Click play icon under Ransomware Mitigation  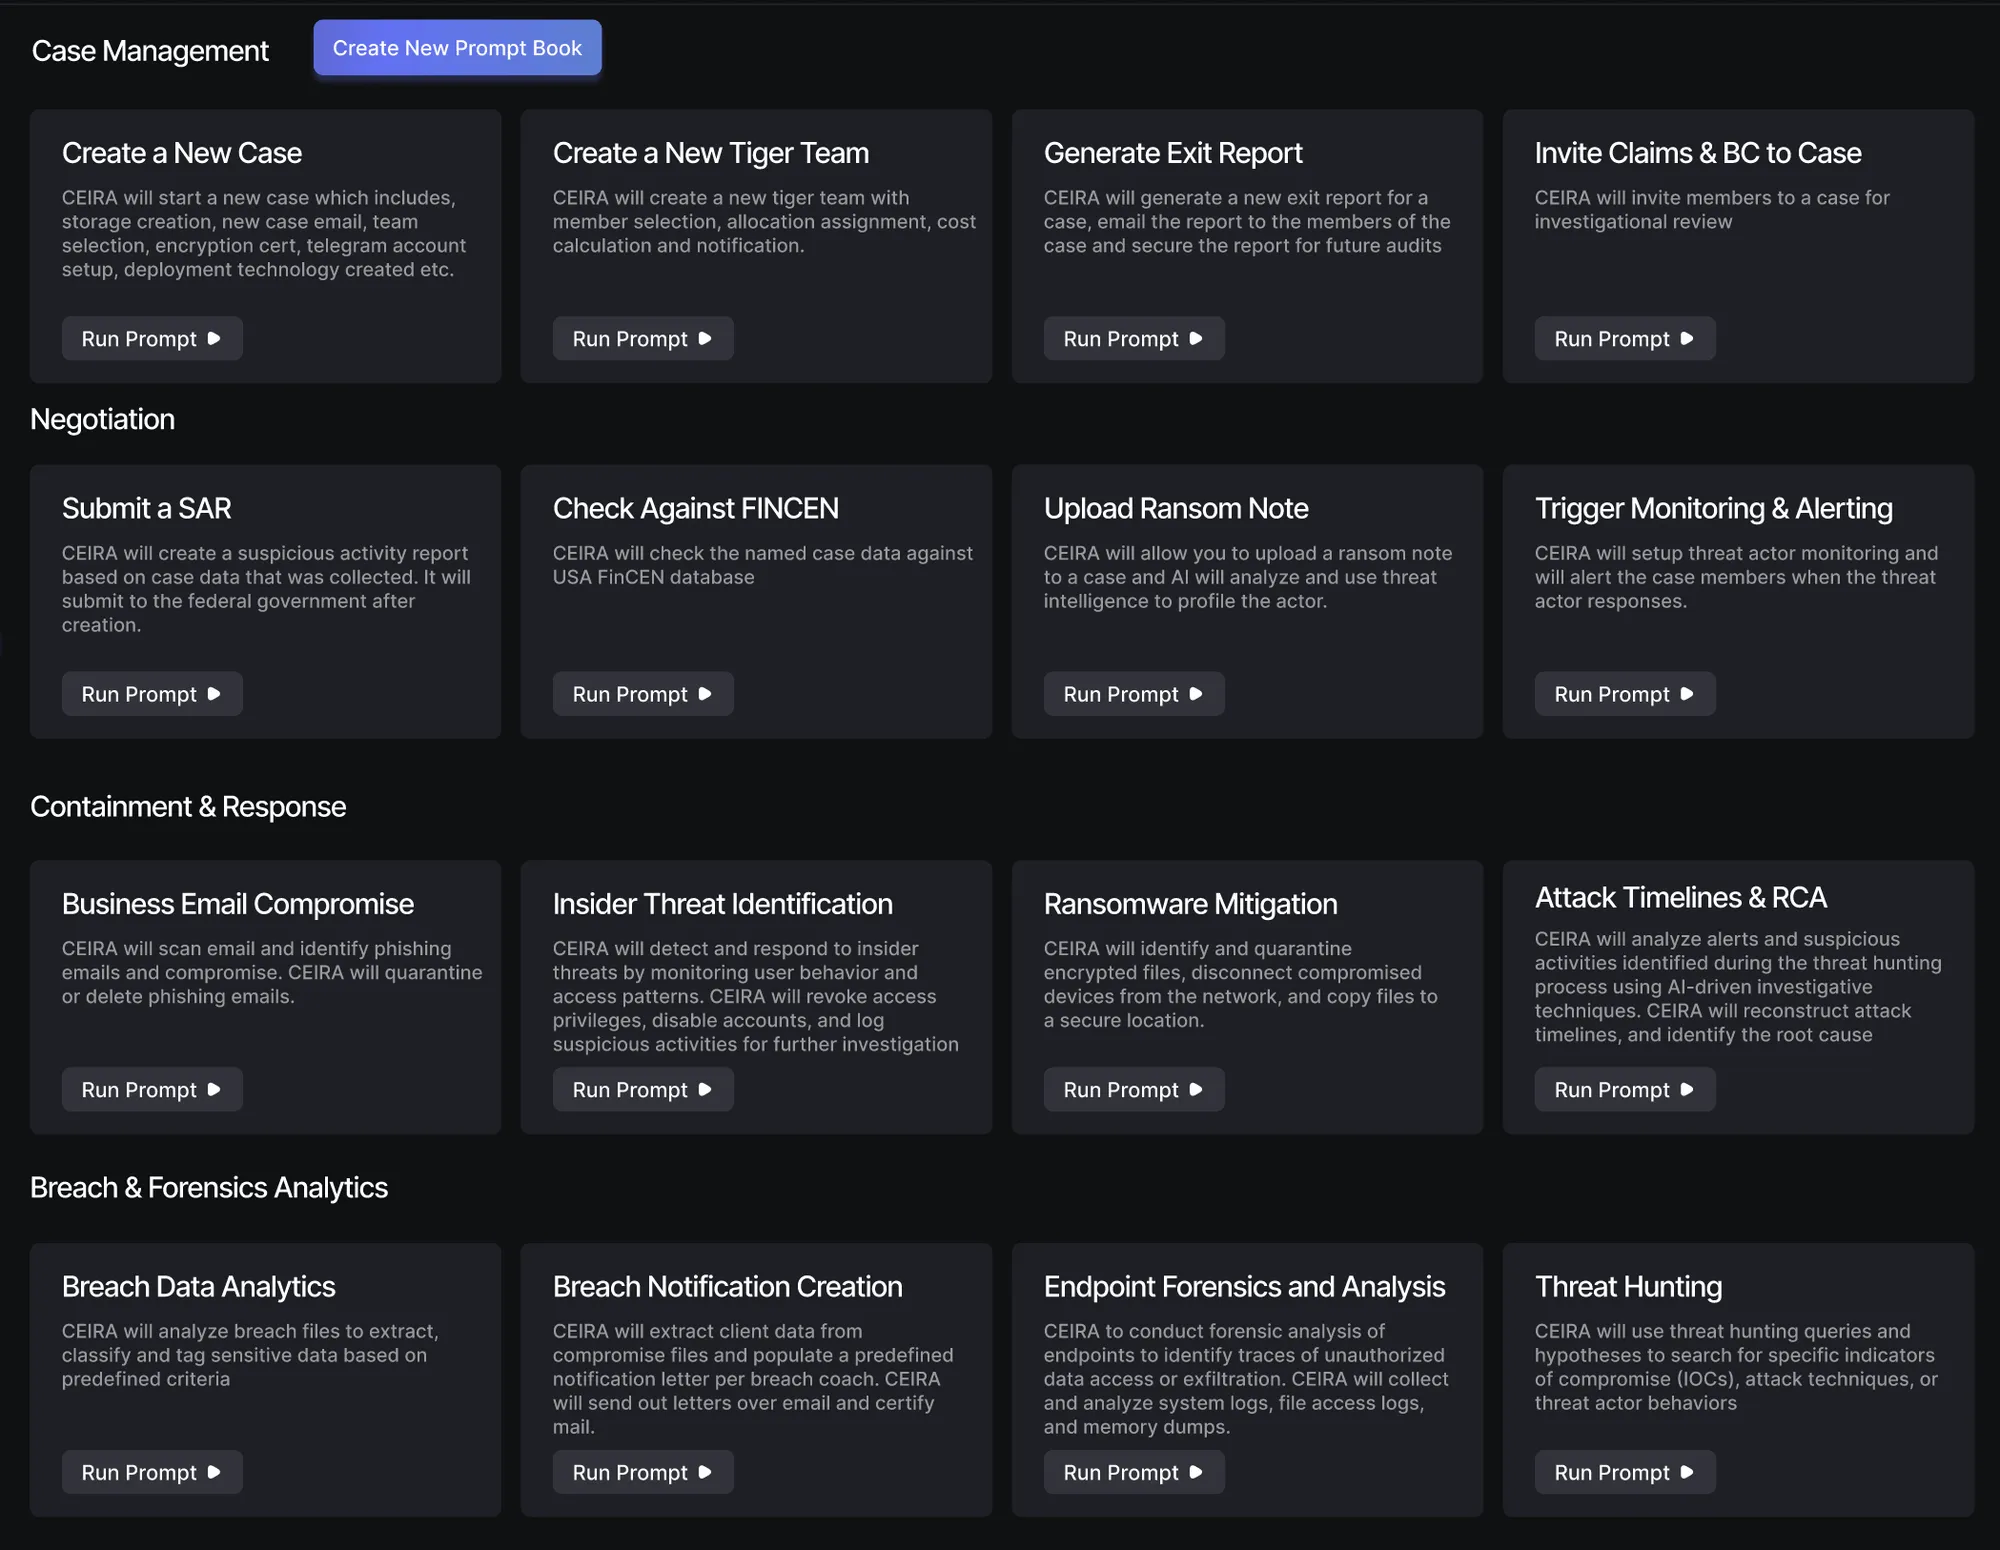(1196, 1090)
